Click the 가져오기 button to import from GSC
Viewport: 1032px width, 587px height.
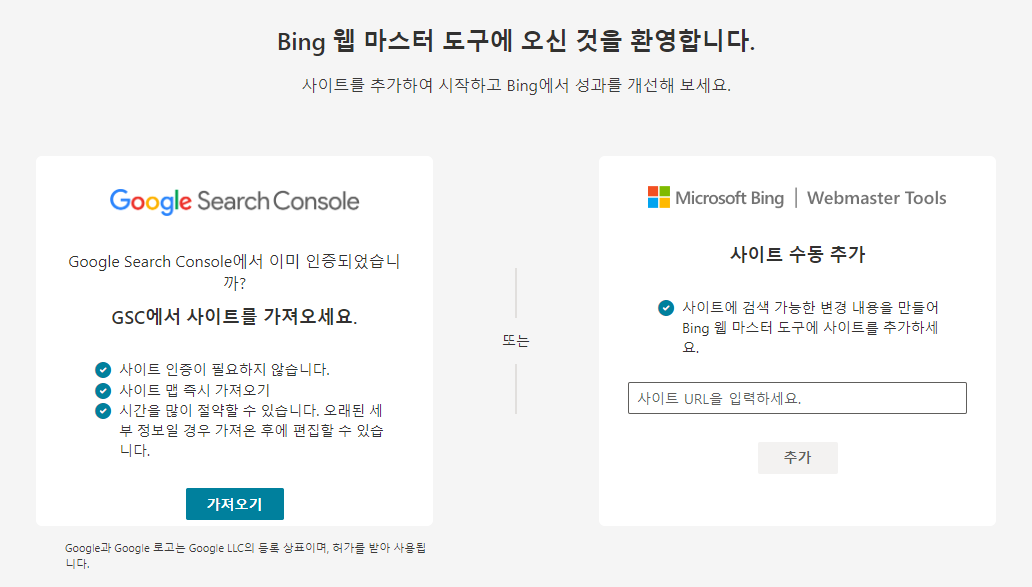click(x=235, y=504)
